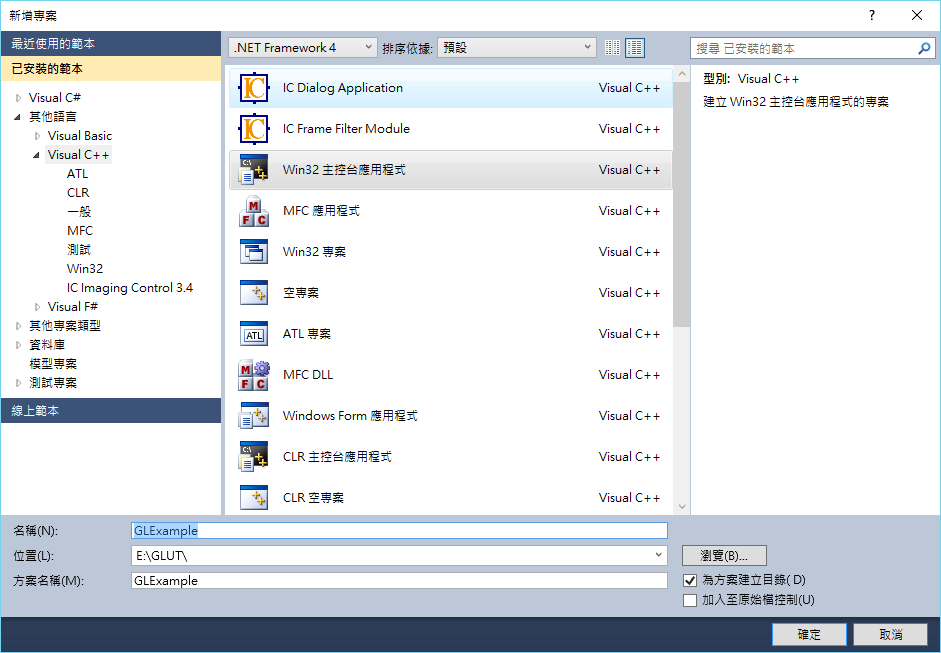The width and height of the screenshot is (941, 653).
Task: Click the Win32 主控台應用程式 console icon
Action: coord(254,170)
